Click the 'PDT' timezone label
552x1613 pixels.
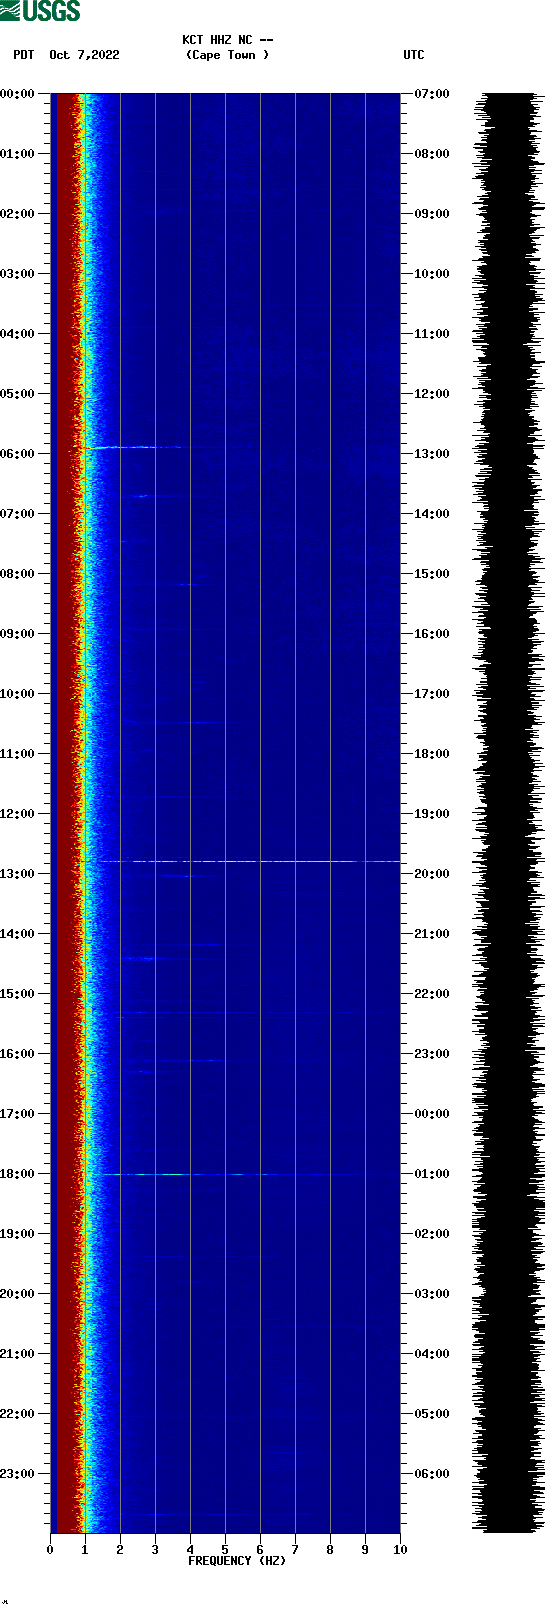24,55
